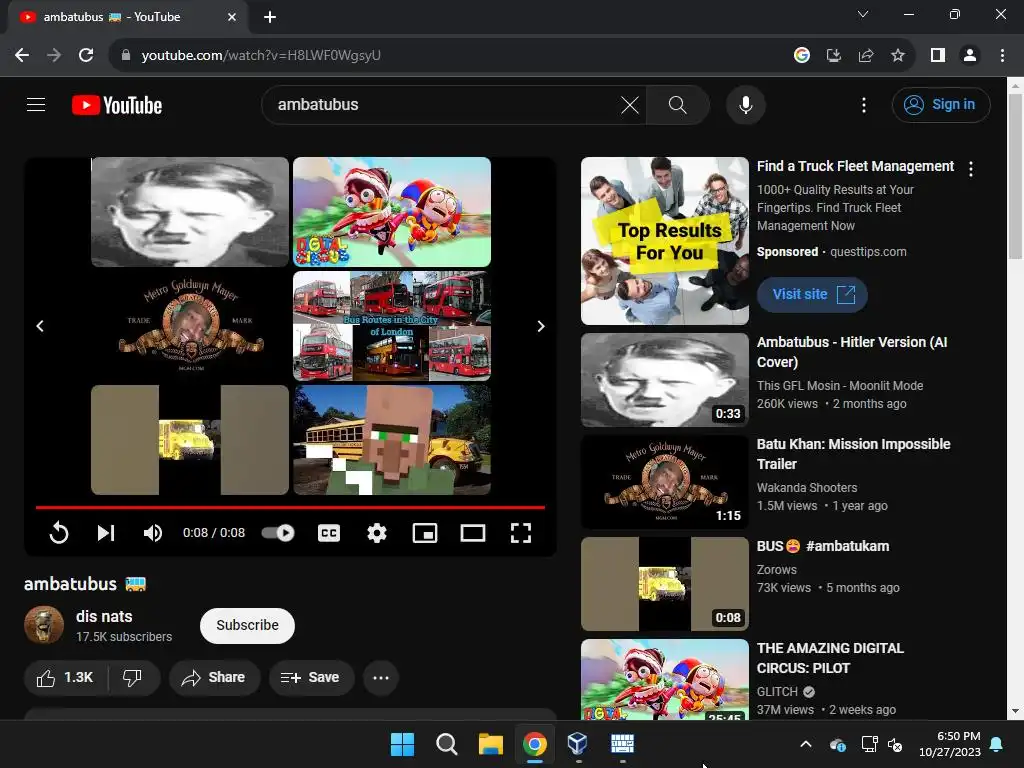The height and width of the screenshot is (768, 1024).
Task: Like the video with 1.3K likes
Action: tap(65, 678)
